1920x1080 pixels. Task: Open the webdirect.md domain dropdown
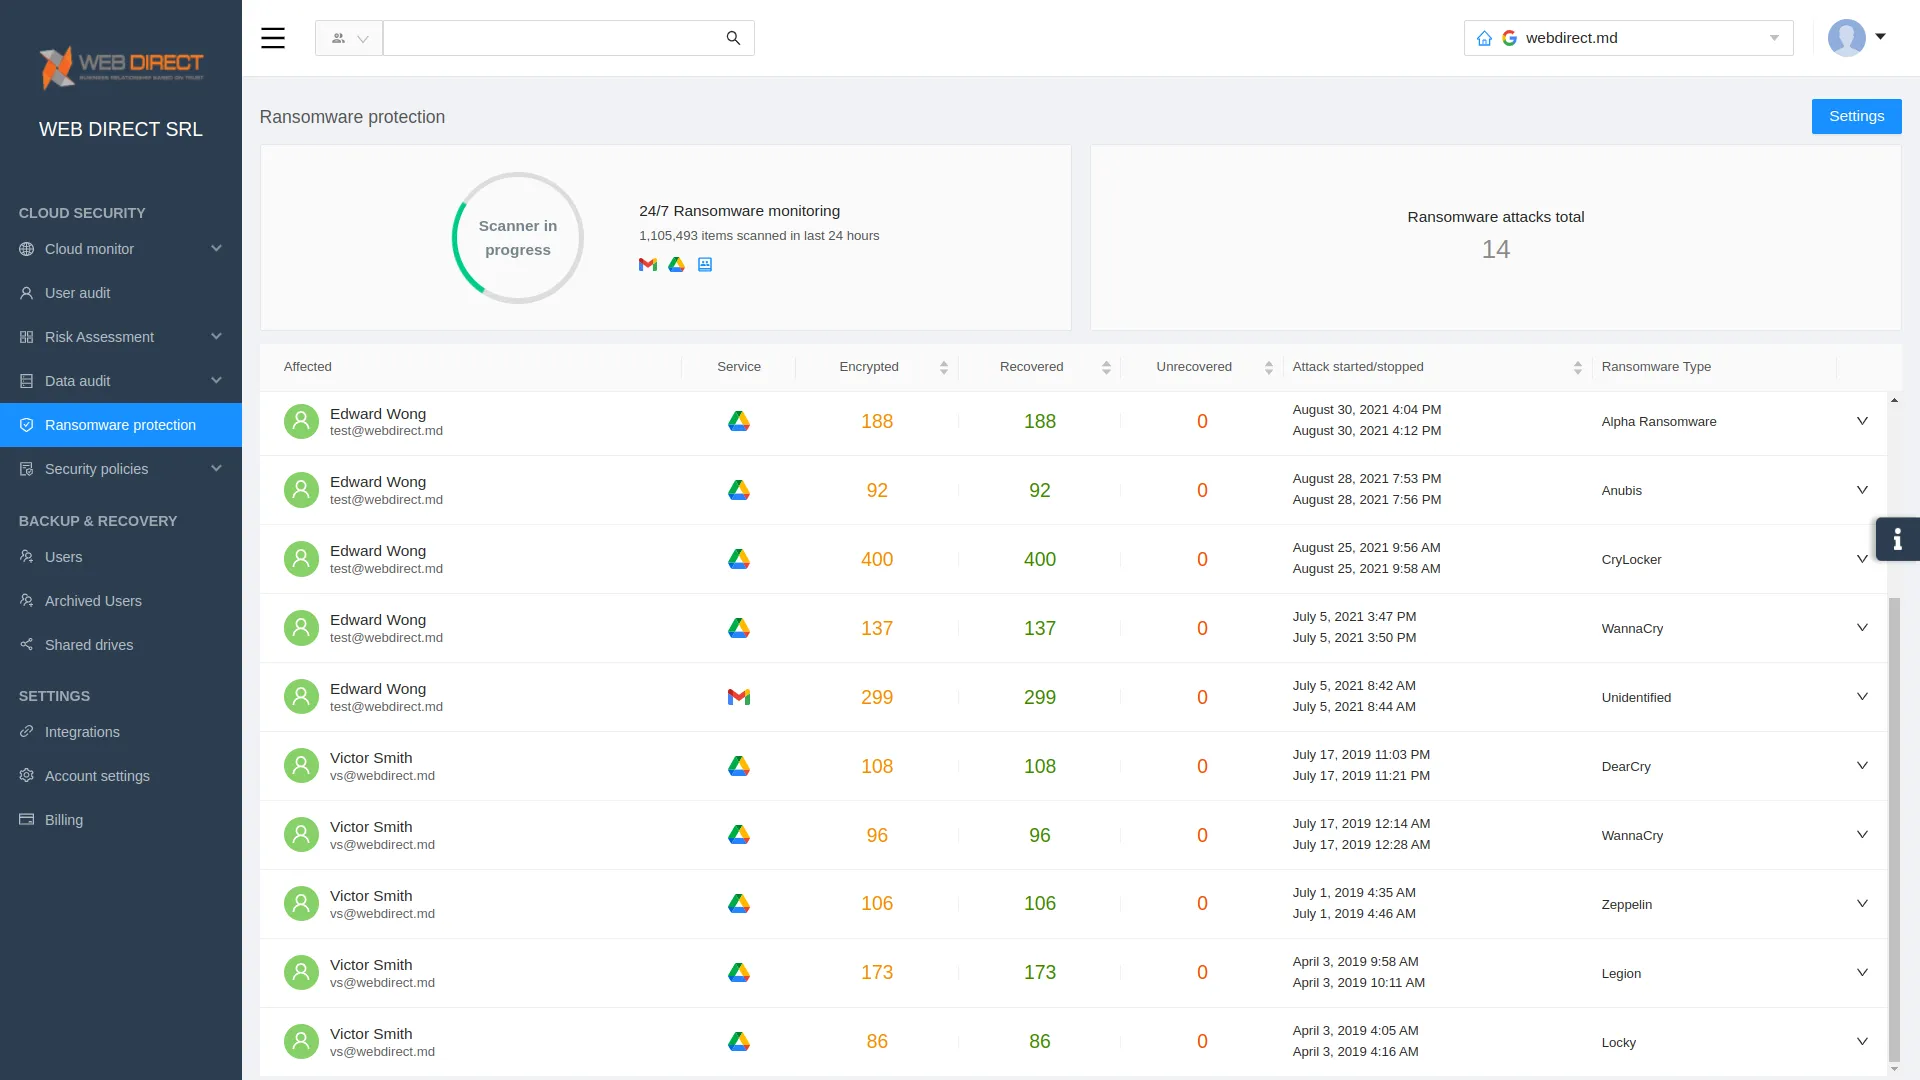point(1774,38)
